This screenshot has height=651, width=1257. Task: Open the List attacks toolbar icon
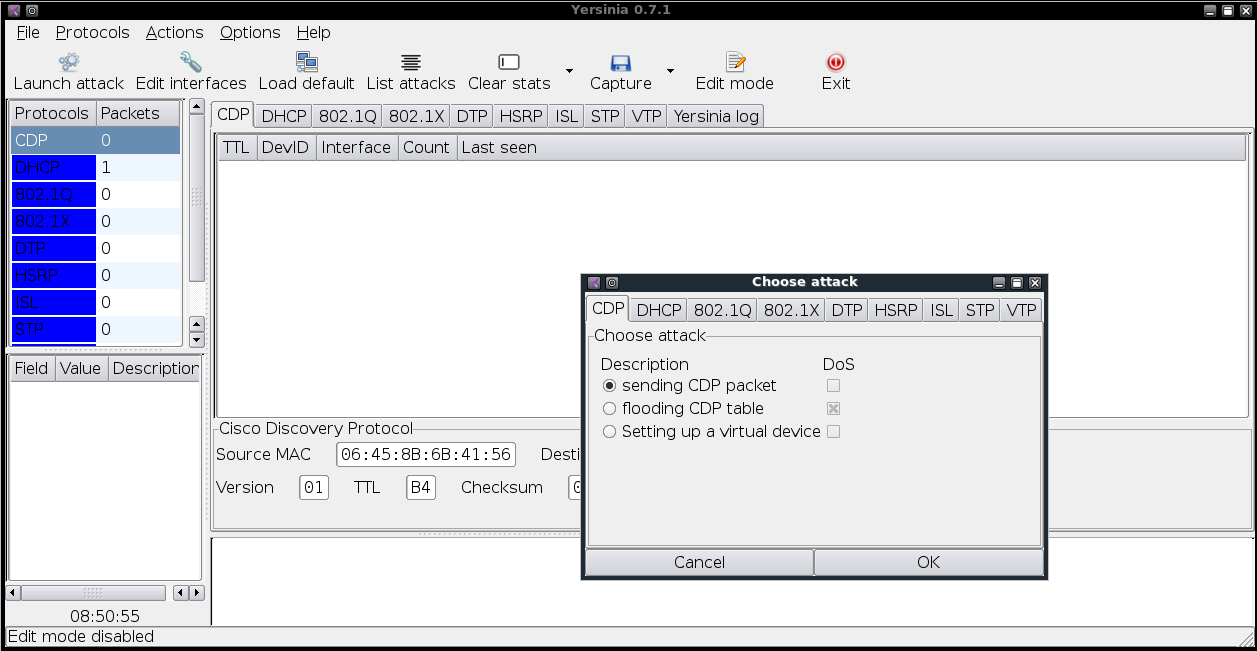pos(411,62)
